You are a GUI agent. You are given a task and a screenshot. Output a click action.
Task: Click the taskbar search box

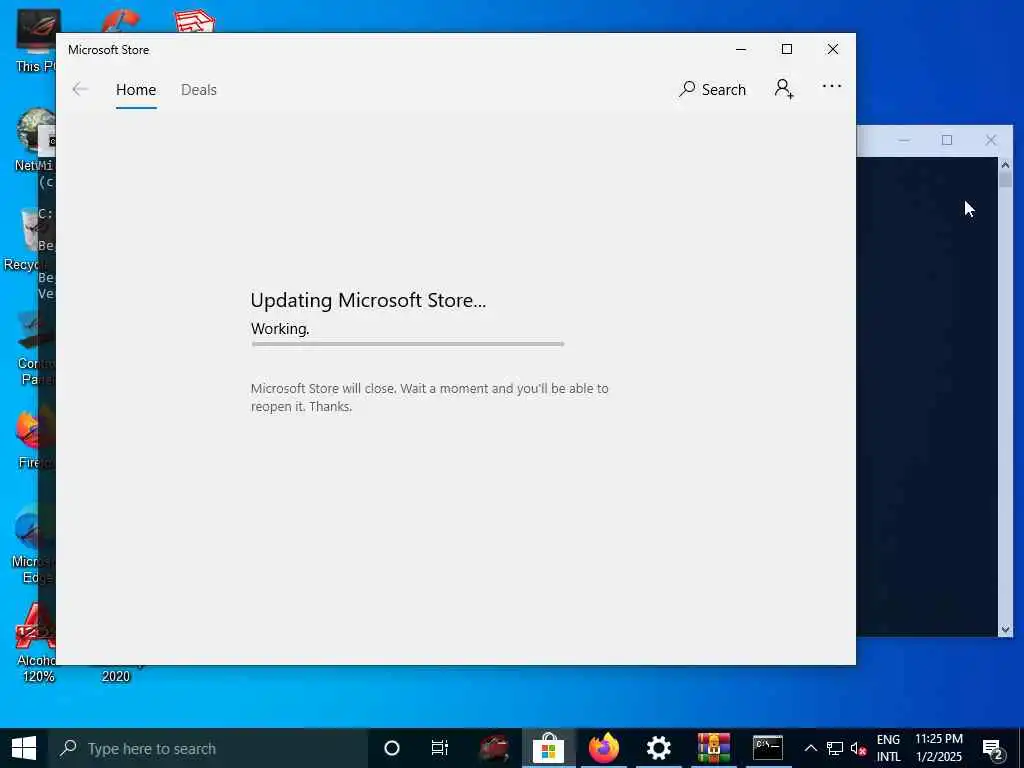coord(207,748)
